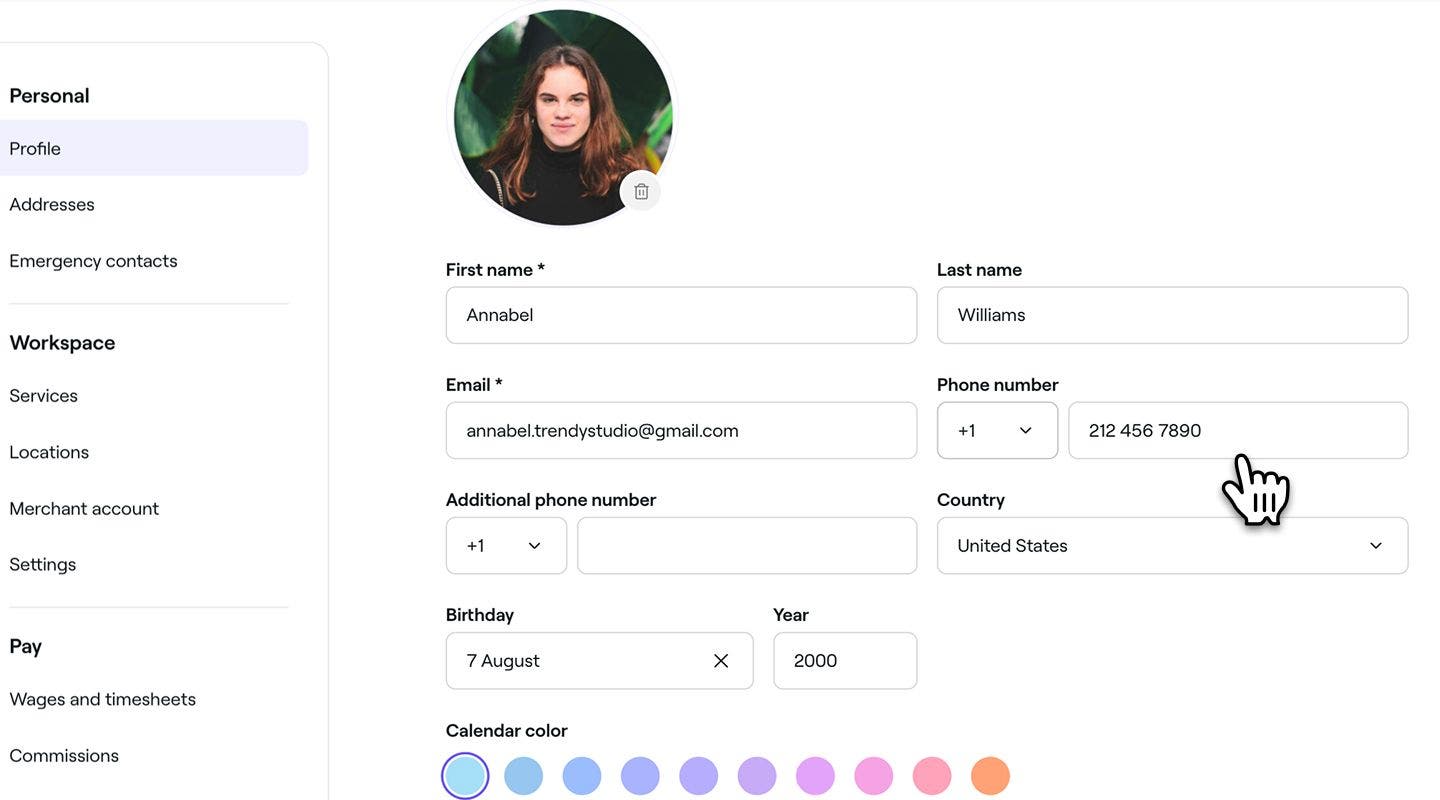Open Merchant account page
Screen dimensions: 1440x800
(x=84, y=508)
